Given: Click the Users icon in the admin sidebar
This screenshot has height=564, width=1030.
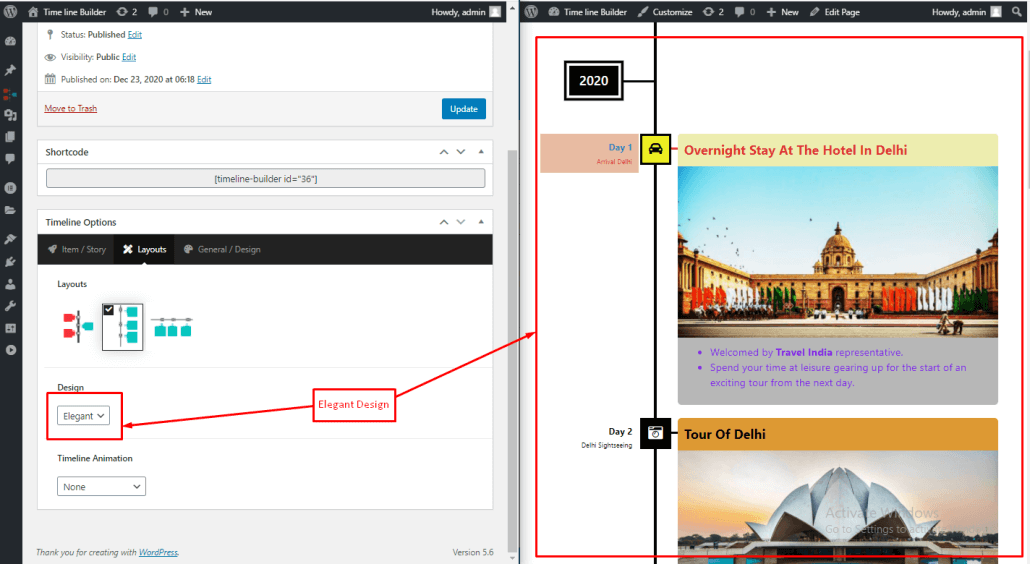Looking at the screenshot, I should (x=10, y=283).
